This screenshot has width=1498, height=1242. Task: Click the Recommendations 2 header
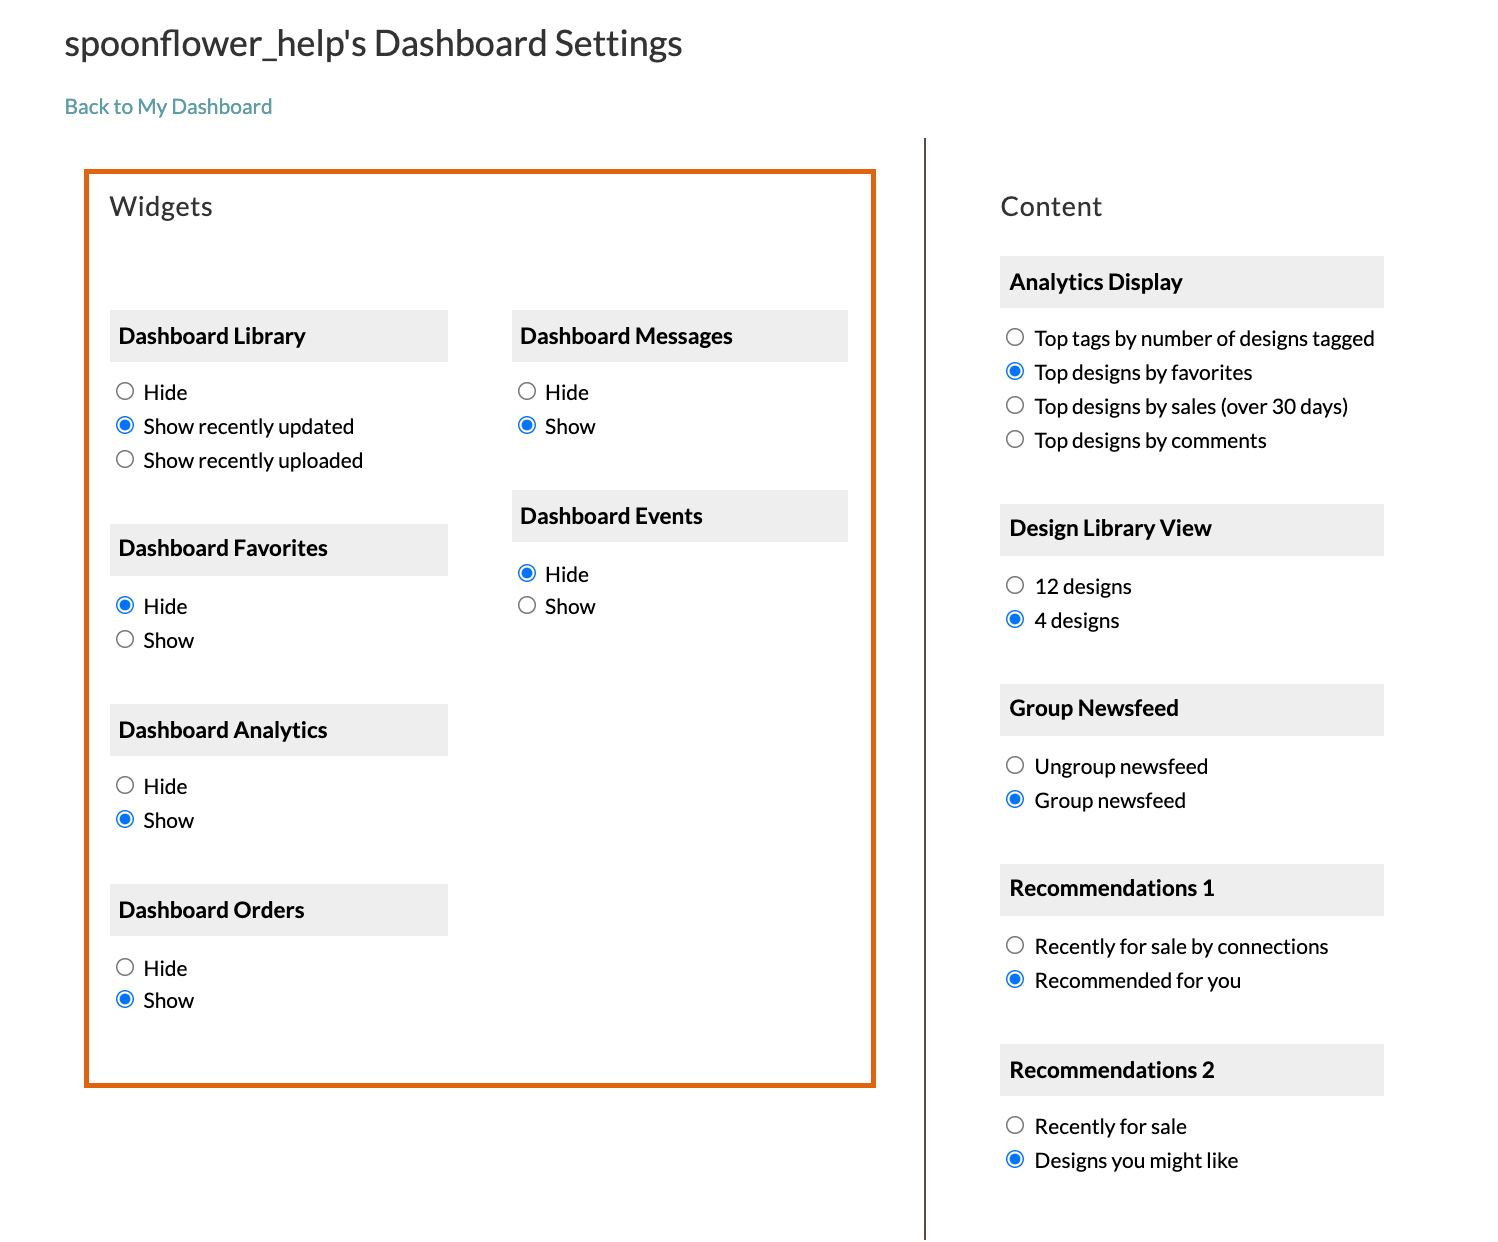point(1192,1070)
